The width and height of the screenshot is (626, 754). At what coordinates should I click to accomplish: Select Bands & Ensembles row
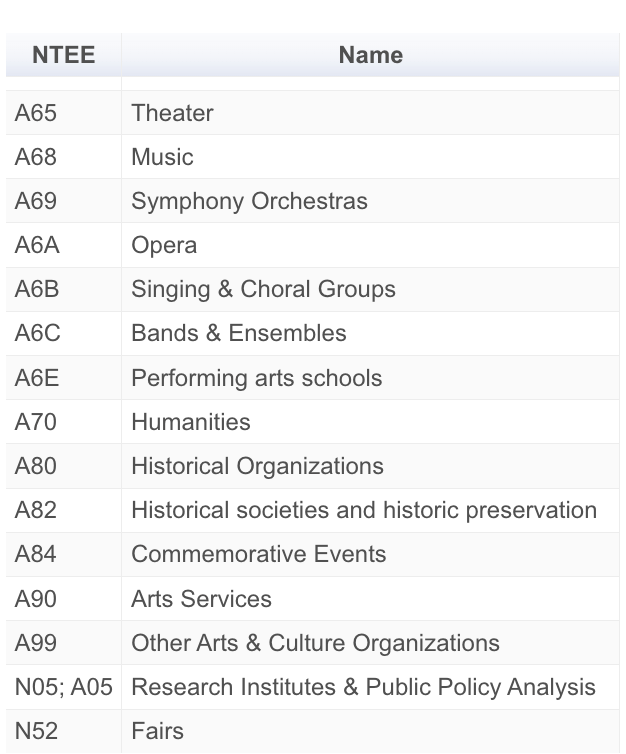click(238, 333)
